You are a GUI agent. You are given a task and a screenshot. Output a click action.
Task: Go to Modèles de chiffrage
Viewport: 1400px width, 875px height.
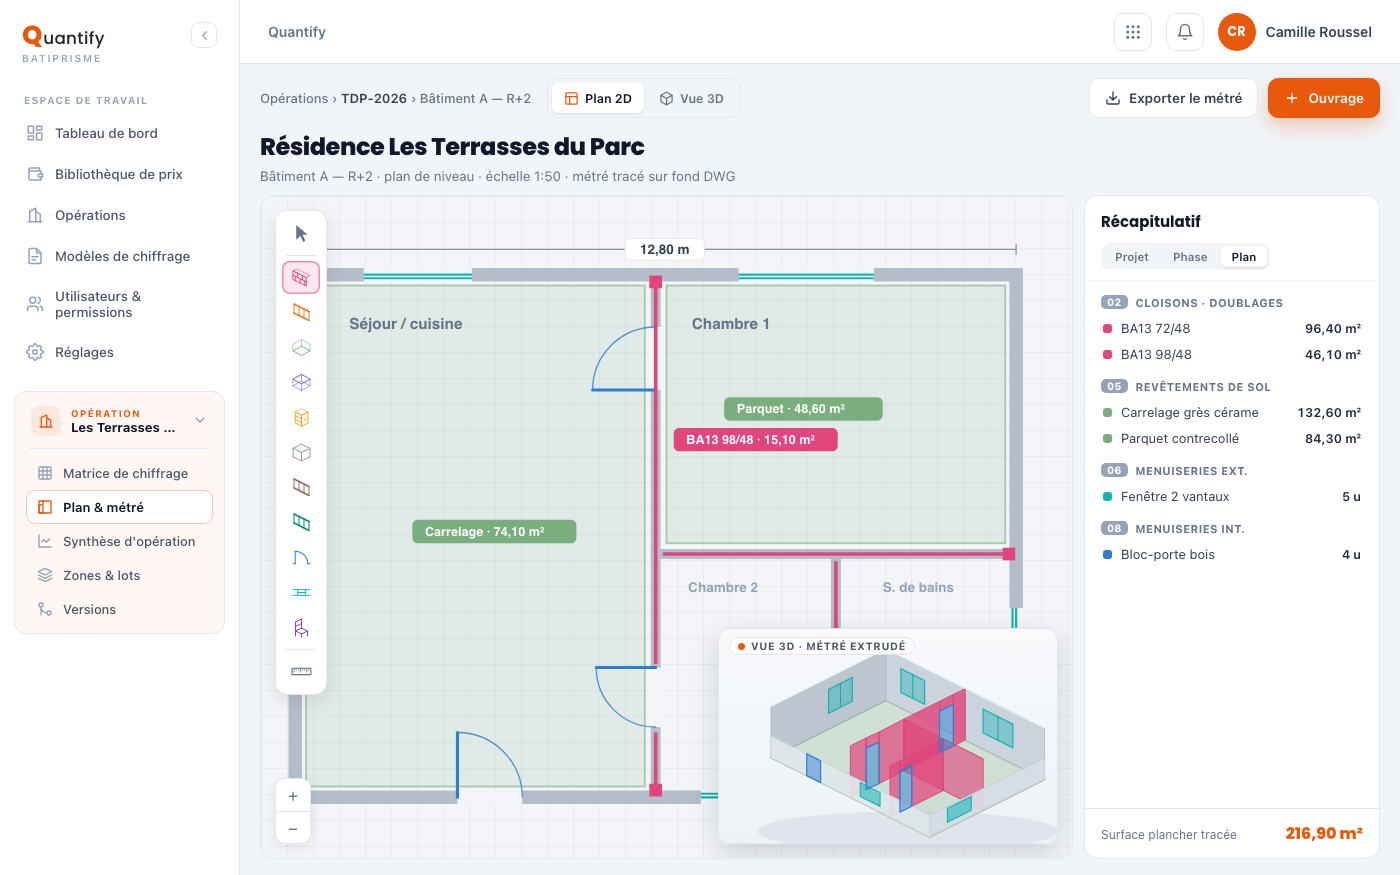pyautogui.click(x=120, y=256)
